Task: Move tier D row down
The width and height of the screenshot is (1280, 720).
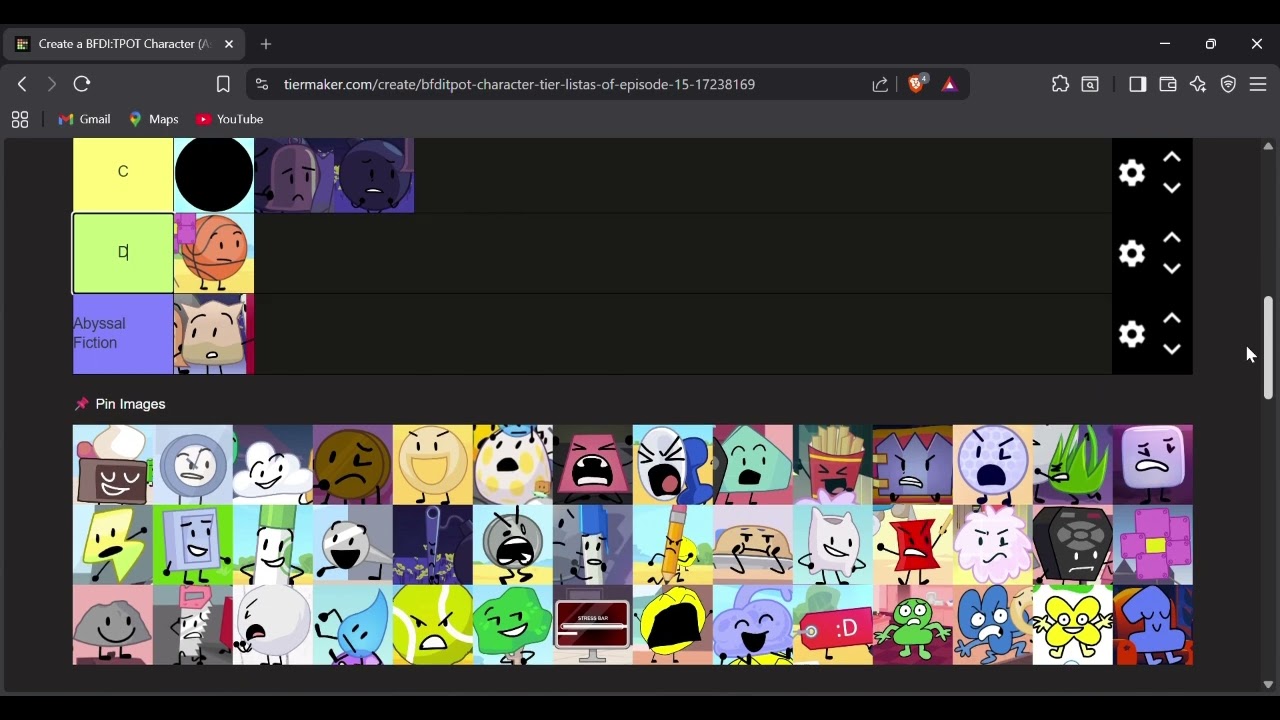Action: 1172,268
